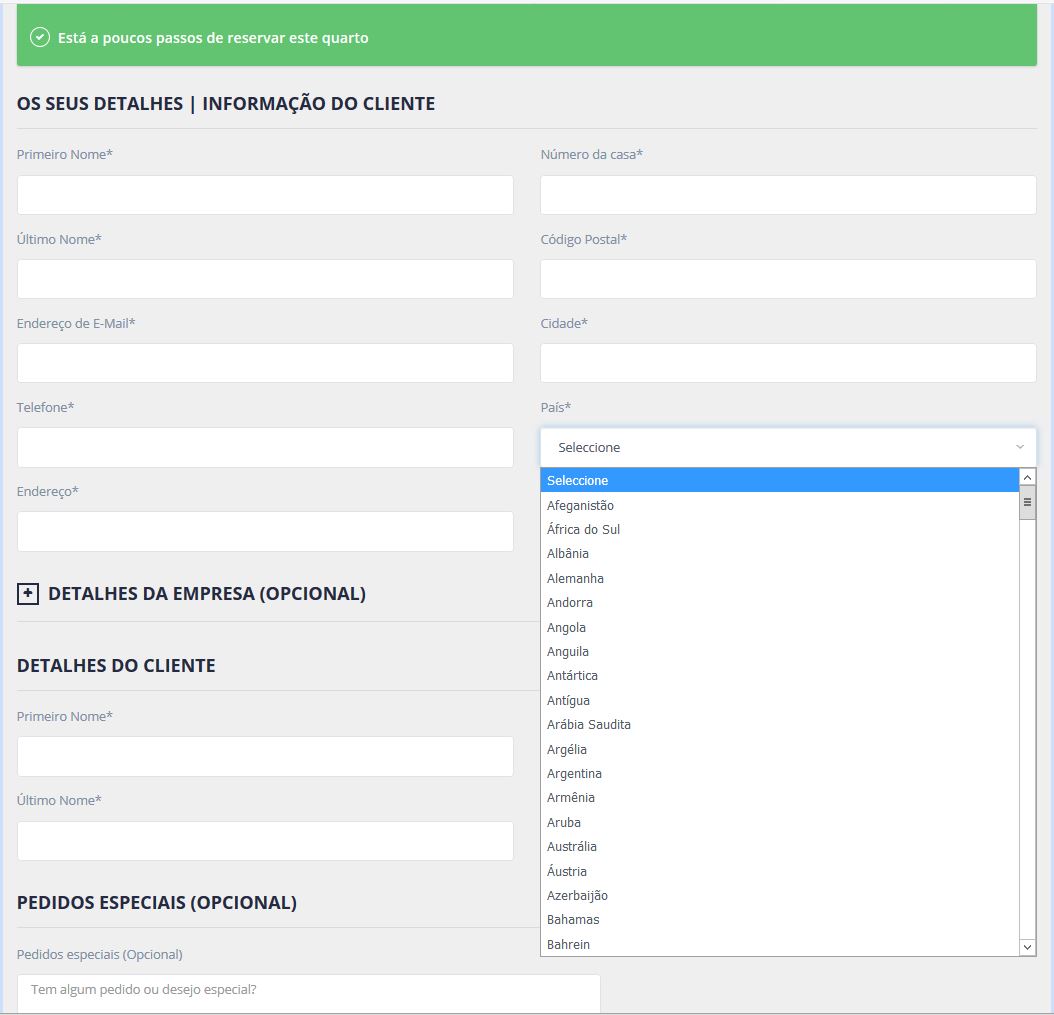Image resolution: width=1054 pixels, height=1015 pixels.
Task: Click the country list scrollbar thumb
Action: [x=1028, y=505]
